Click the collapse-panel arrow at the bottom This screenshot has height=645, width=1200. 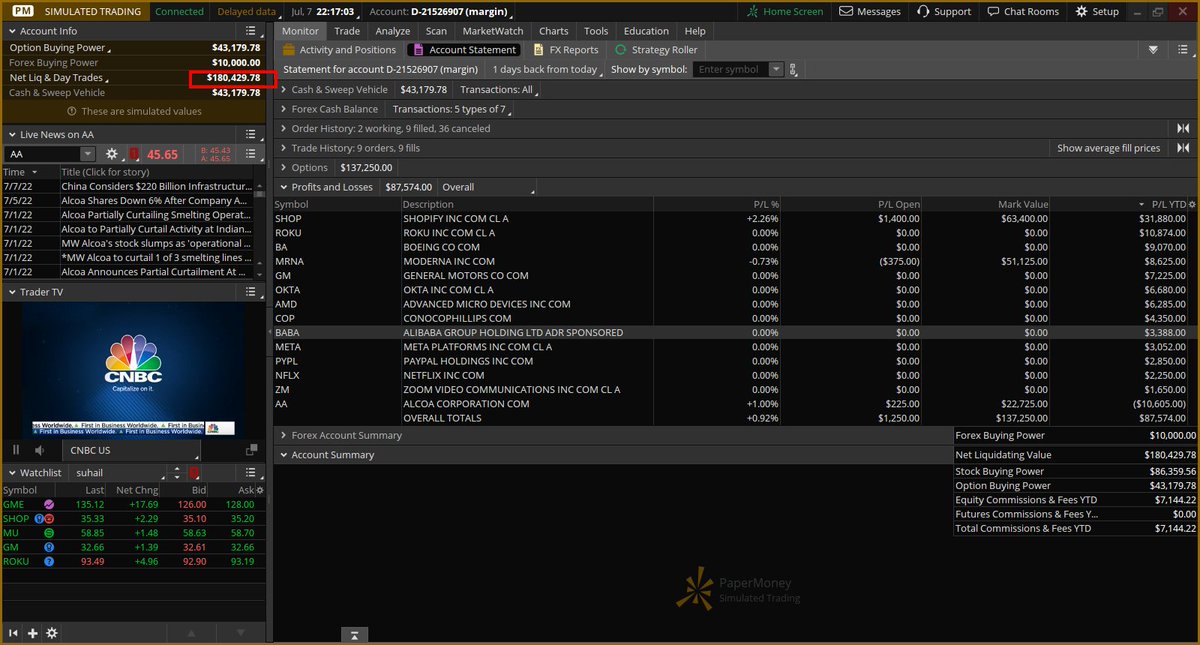[355, 635]
